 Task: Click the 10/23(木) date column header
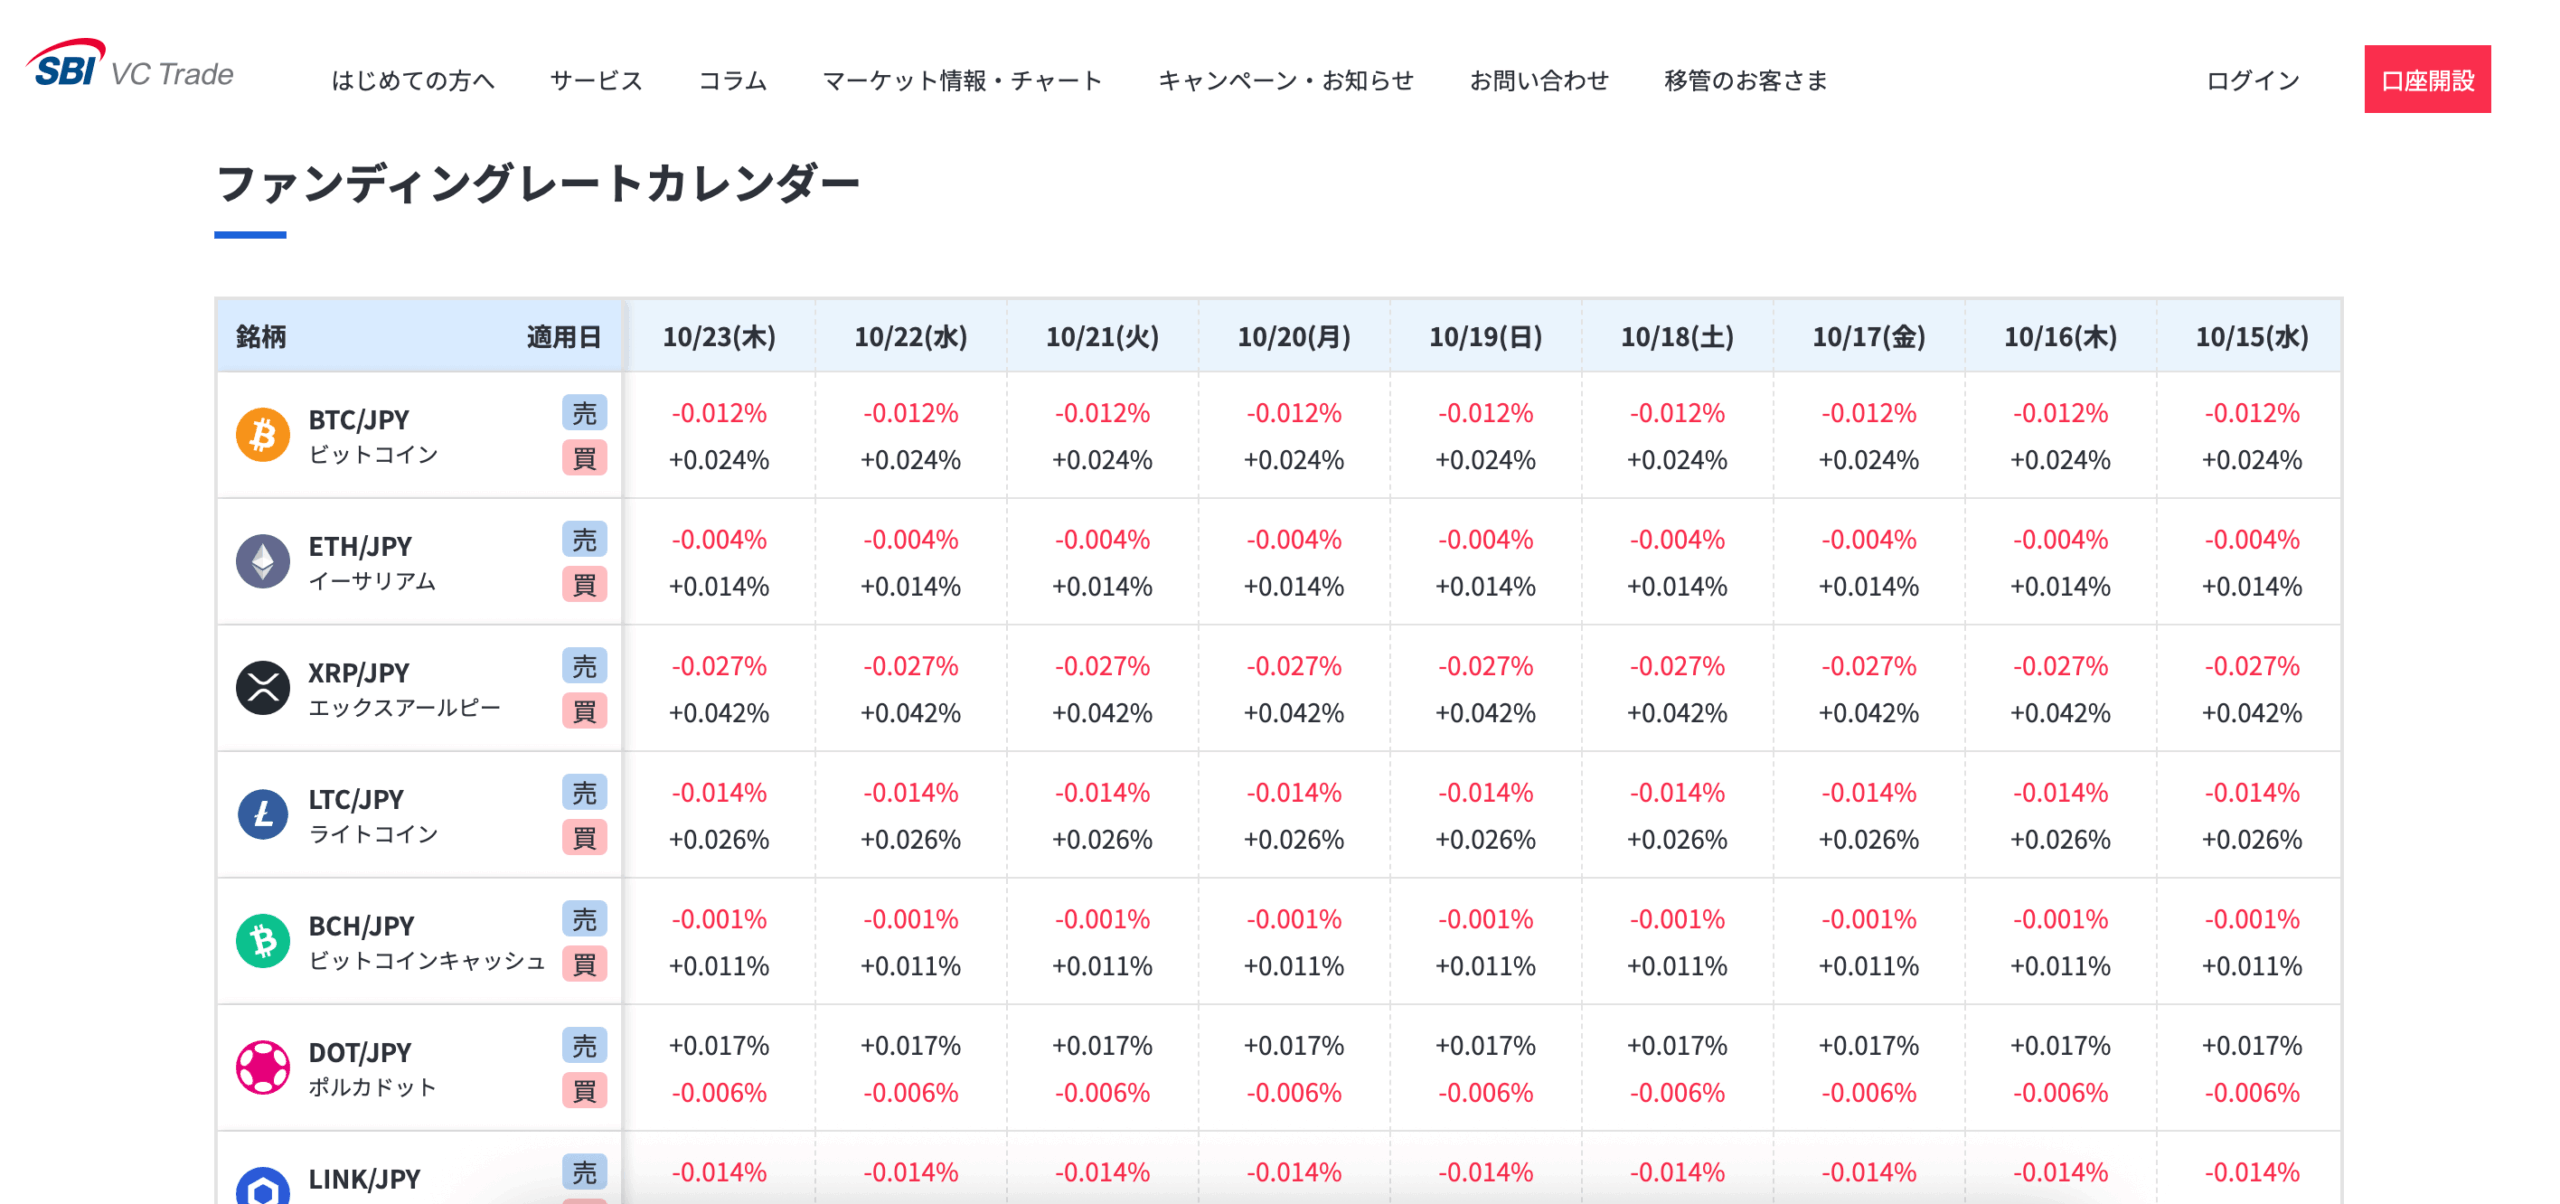click(719, 337)
